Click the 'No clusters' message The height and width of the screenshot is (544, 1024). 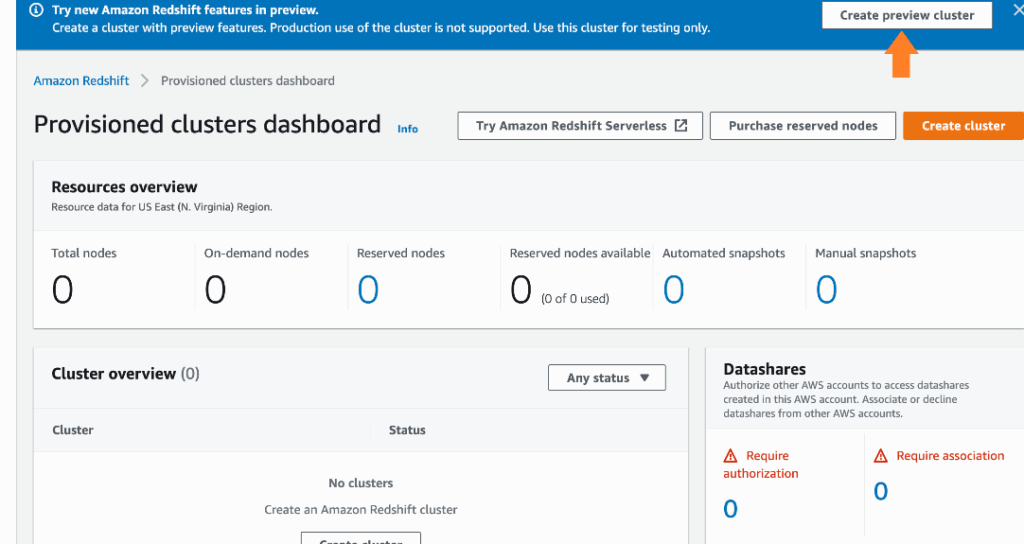(x=360, y=483)
